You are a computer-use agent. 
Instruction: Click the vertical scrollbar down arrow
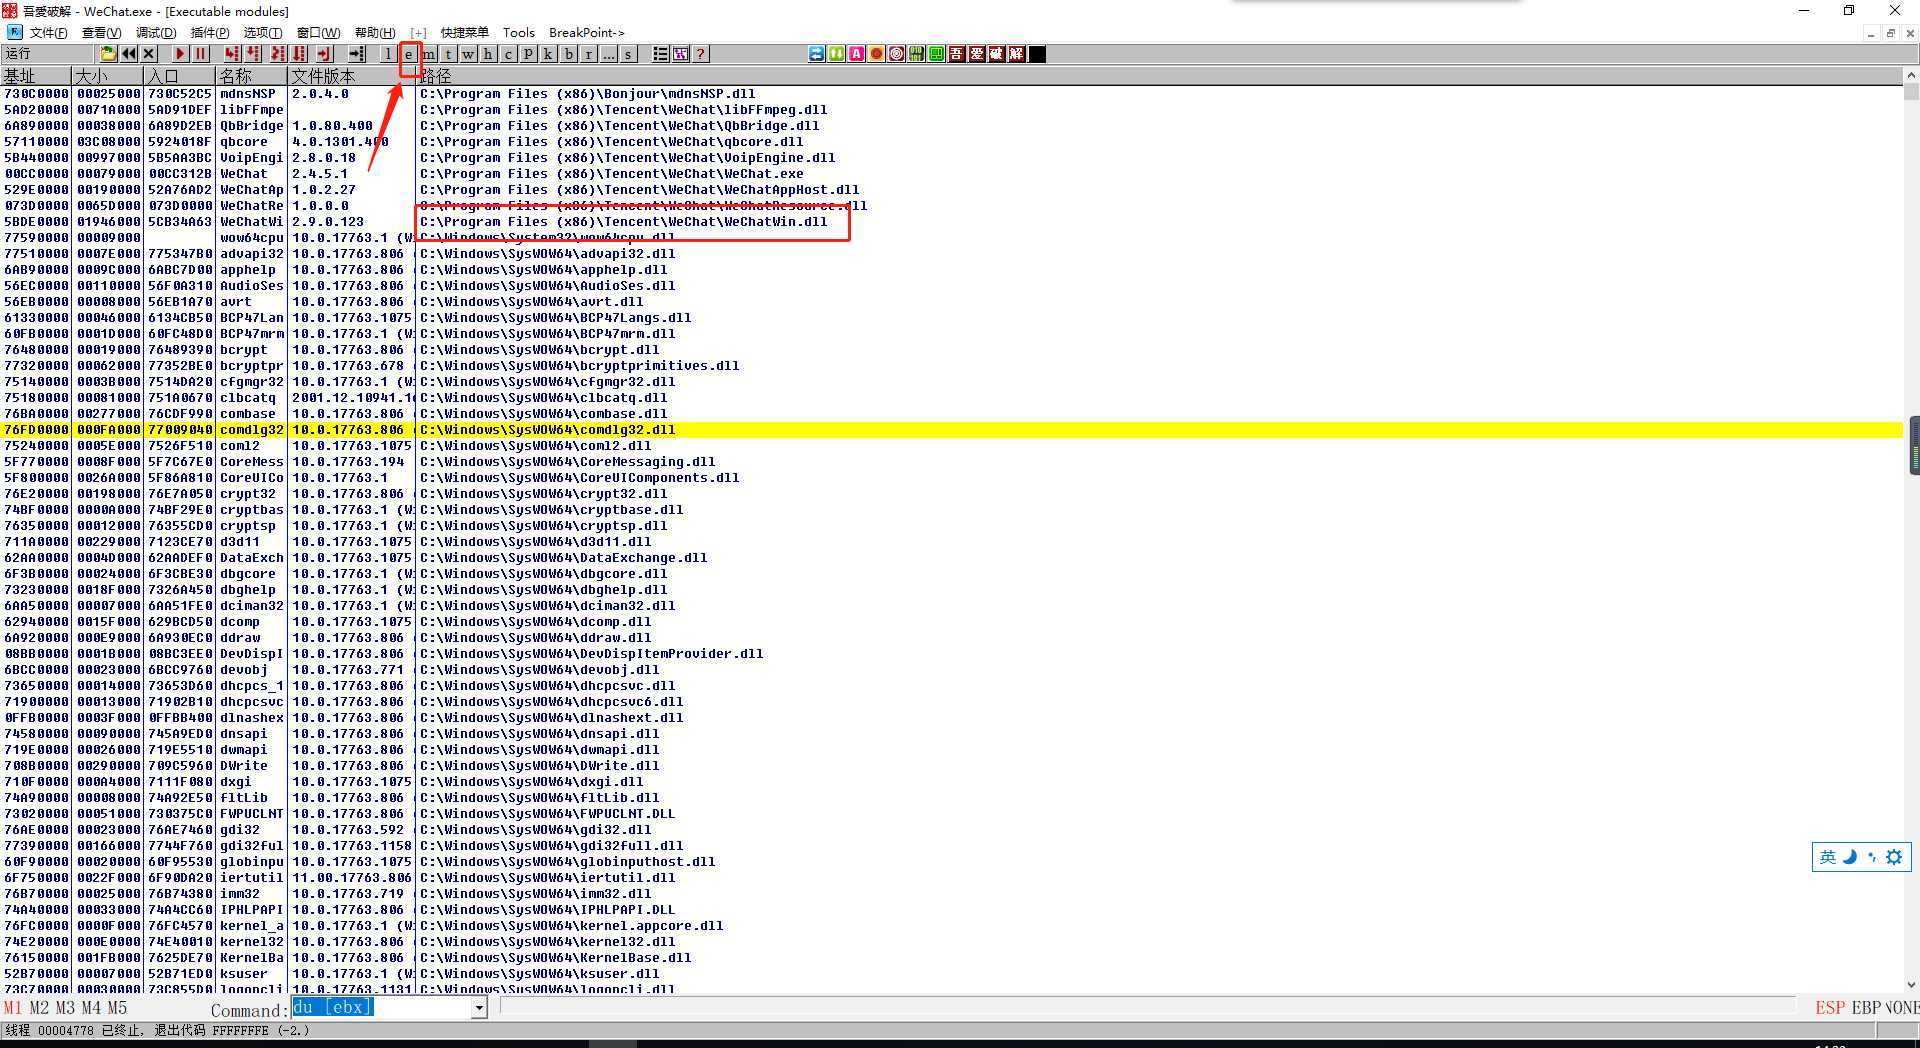(1911, 985)
